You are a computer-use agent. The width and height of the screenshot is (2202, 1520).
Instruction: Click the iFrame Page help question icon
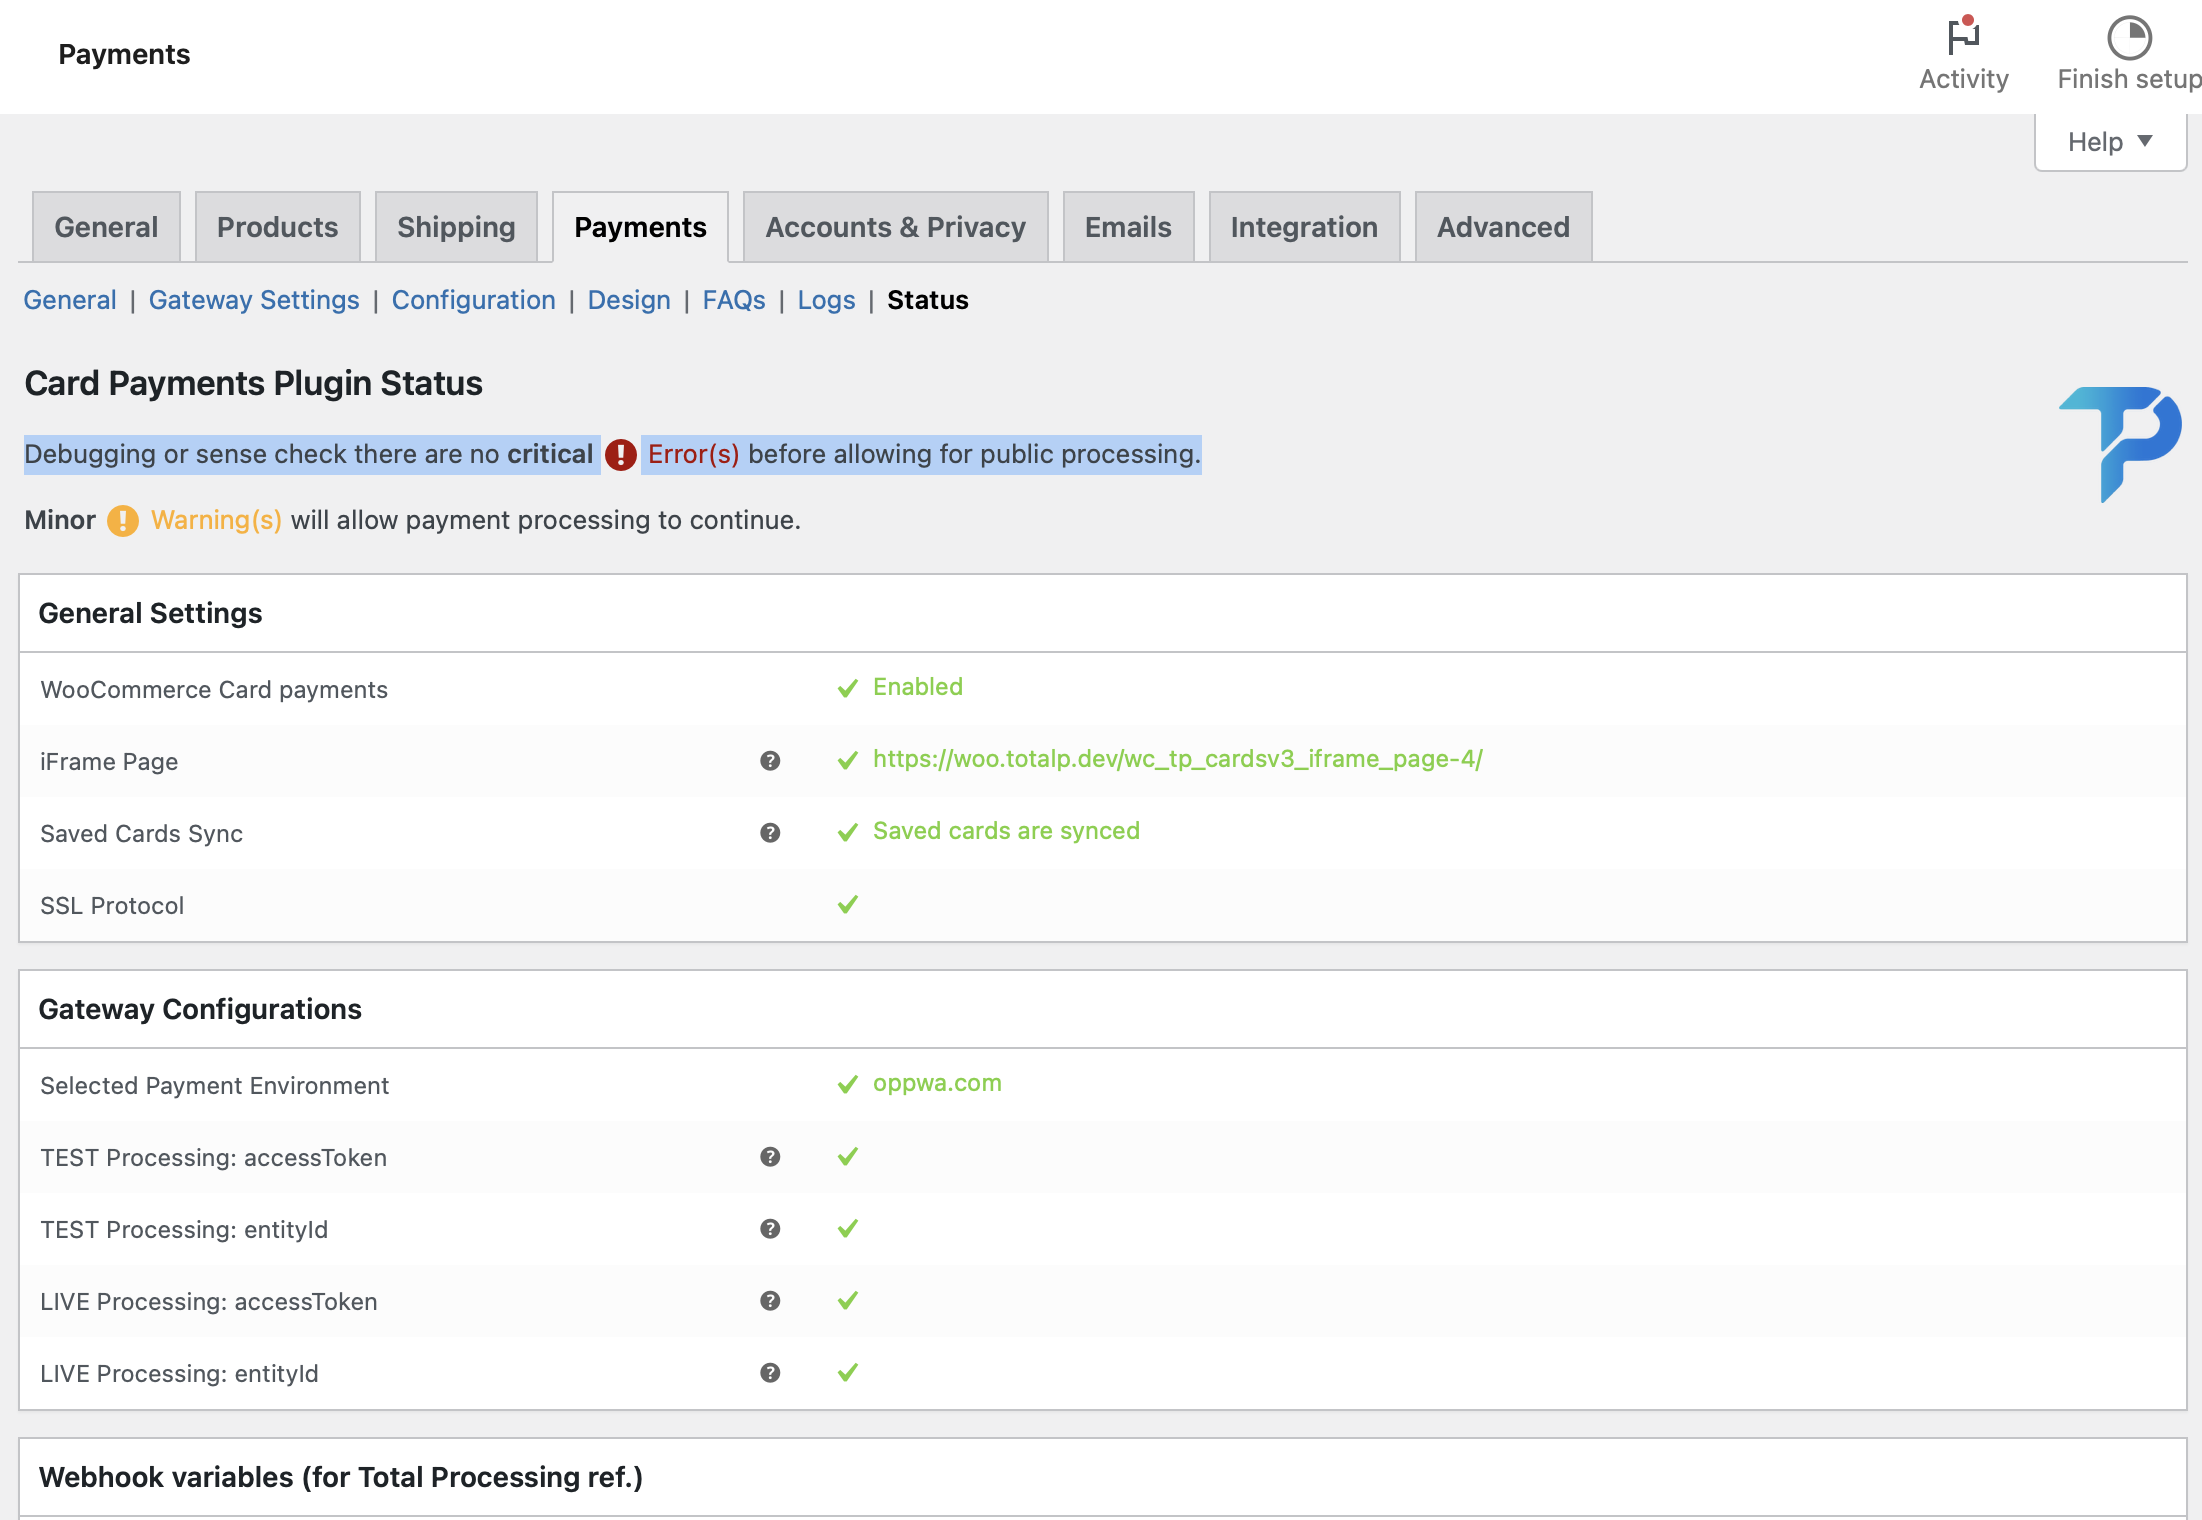pos(769,761)
